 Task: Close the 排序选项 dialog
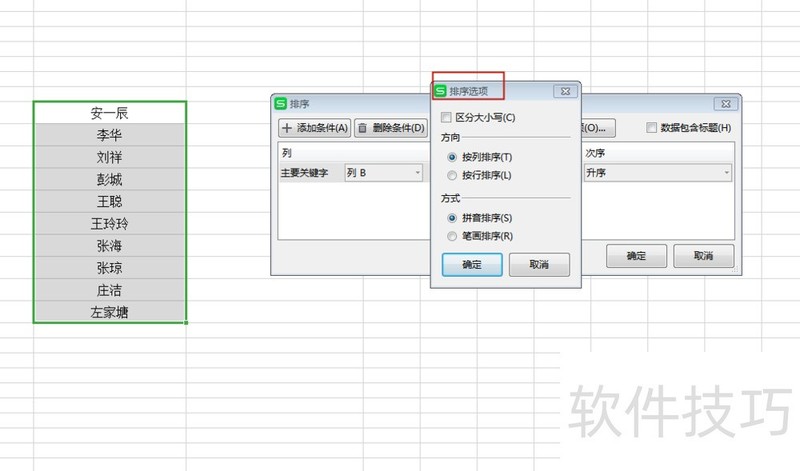(x=565, y=91)
